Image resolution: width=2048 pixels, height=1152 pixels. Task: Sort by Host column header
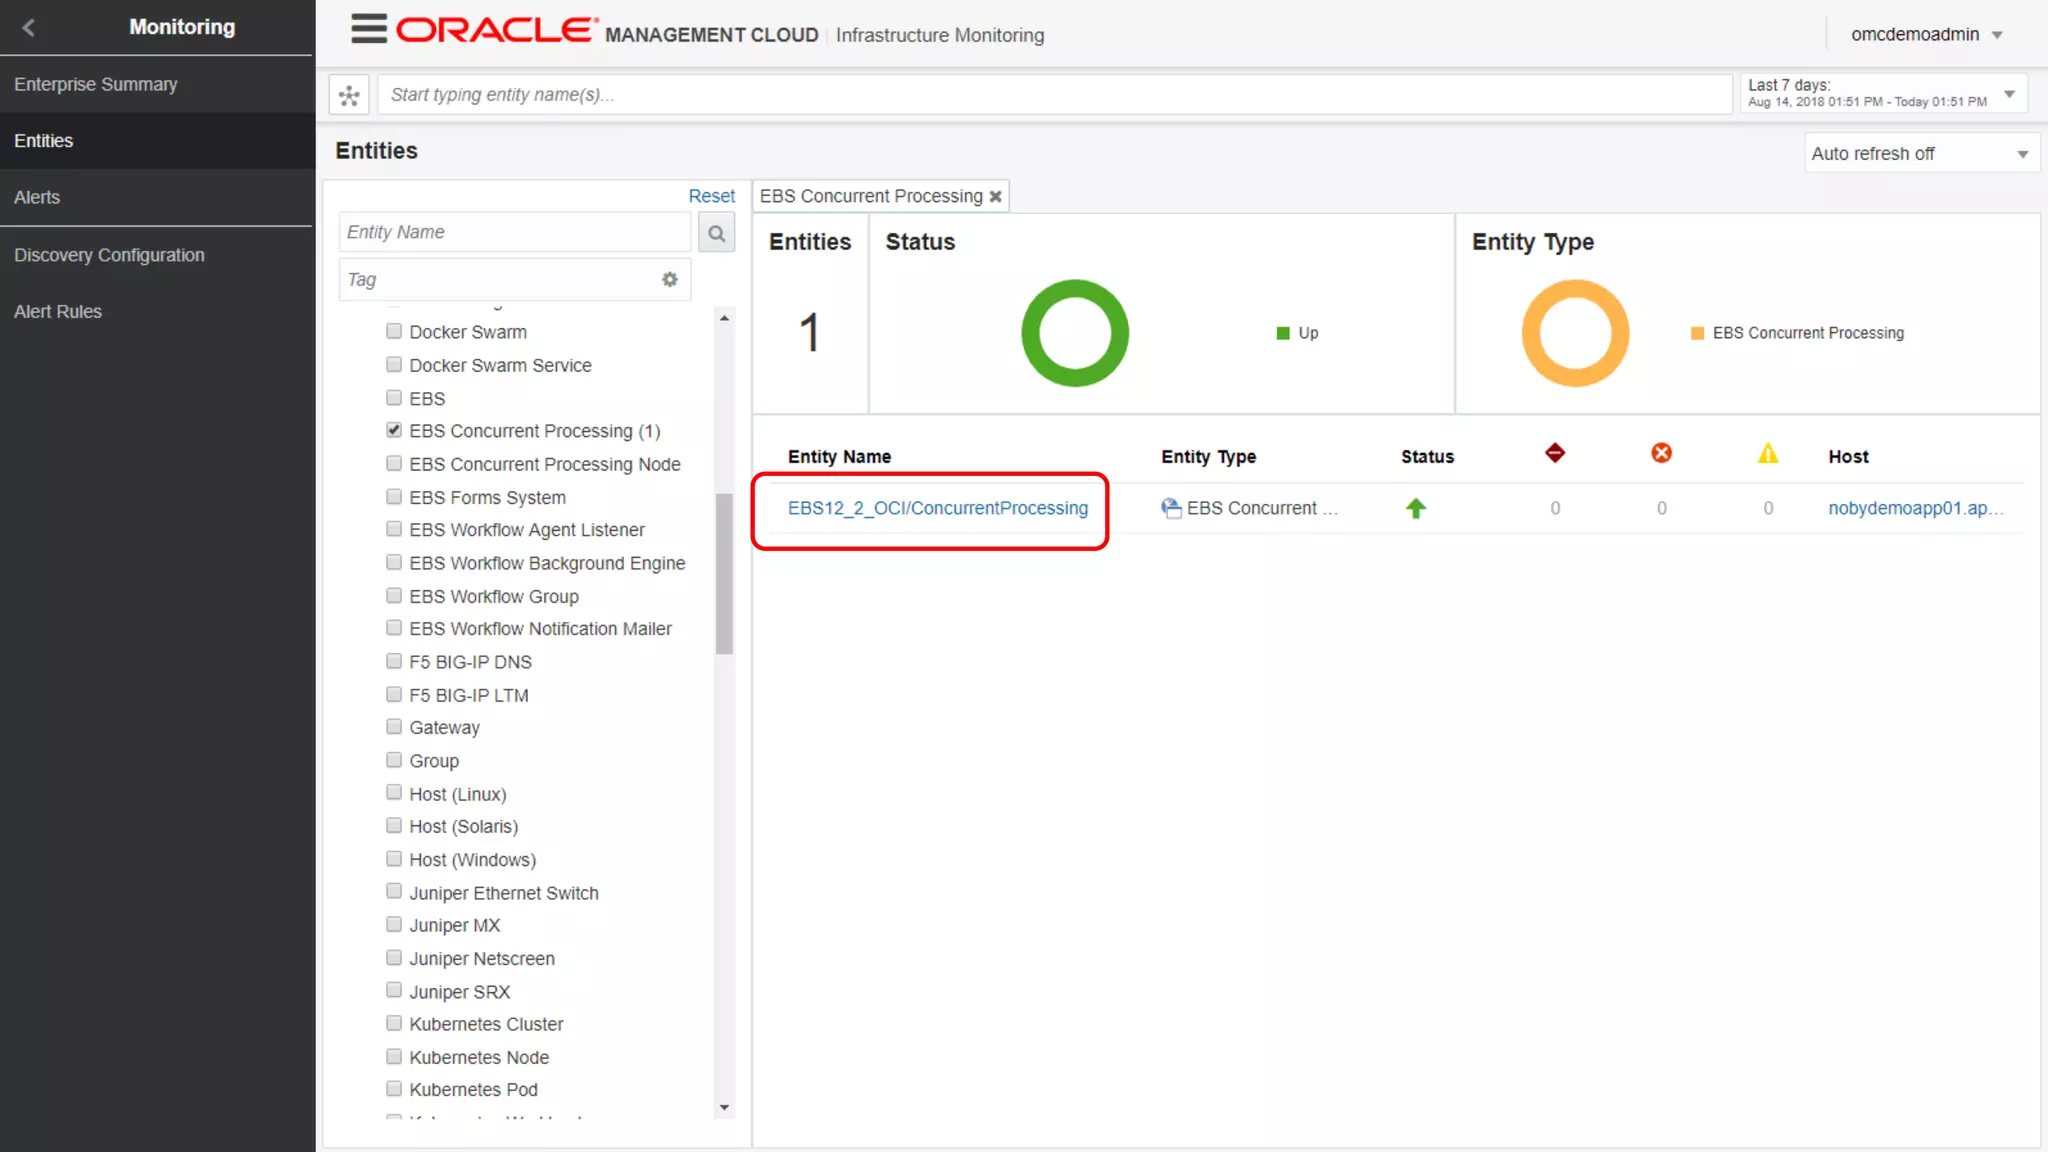[x=1848, y=456]
